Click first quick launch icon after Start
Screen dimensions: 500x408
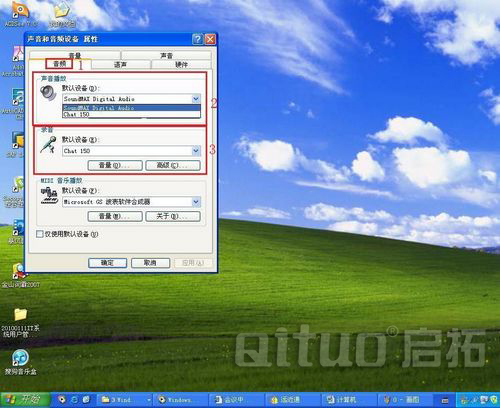[62, 399]
